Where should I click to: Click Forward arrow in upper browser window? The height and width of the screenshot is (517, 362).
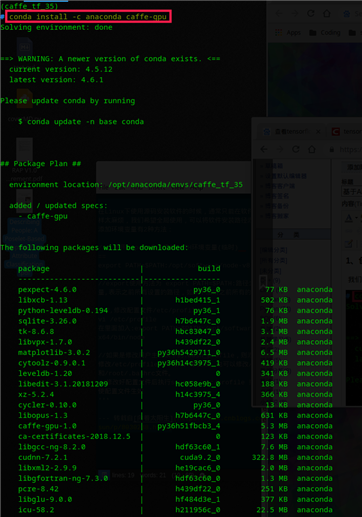pos(295,13)
